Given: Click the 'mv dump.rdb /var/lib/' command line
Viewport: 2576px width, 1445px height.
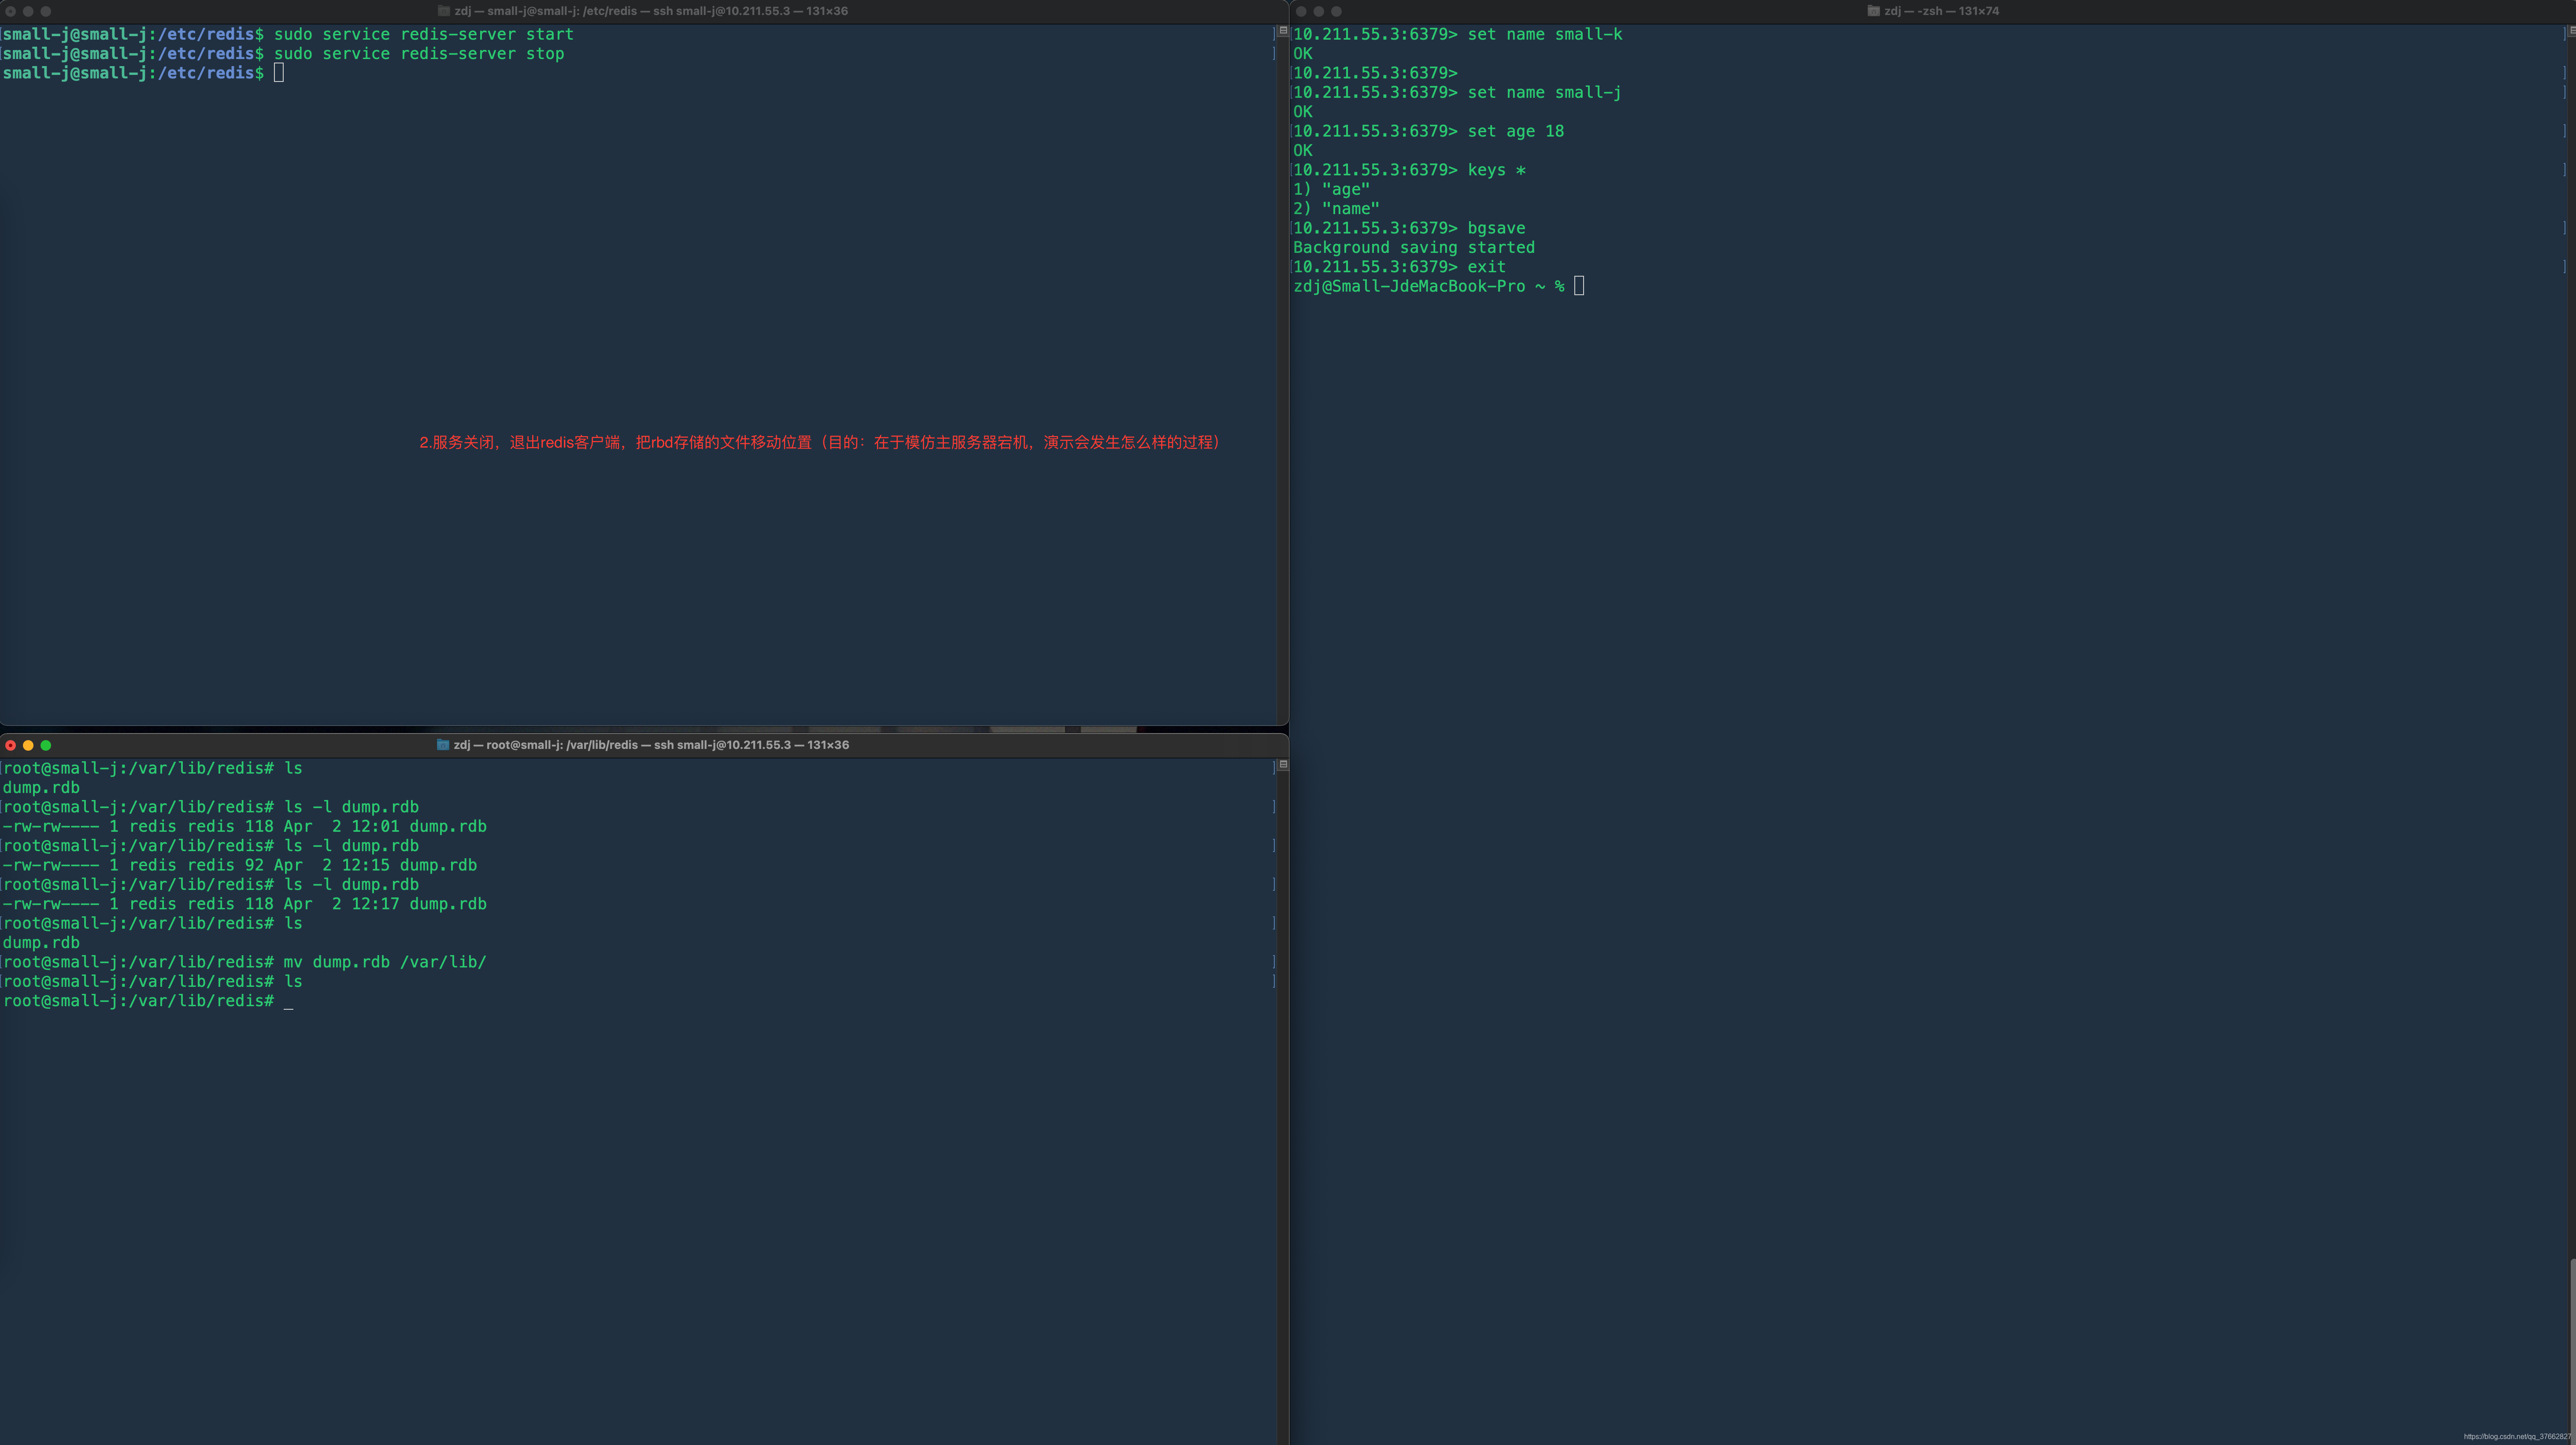Looking at the screenshot, I should coord(245,962).
